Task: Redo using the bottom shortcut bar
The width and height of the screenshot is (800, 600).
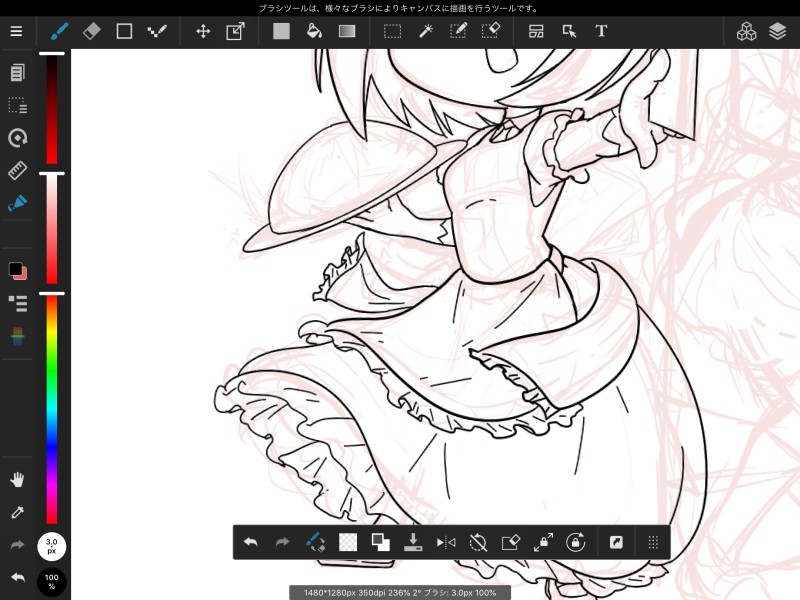Action: (x=283, y=542)
